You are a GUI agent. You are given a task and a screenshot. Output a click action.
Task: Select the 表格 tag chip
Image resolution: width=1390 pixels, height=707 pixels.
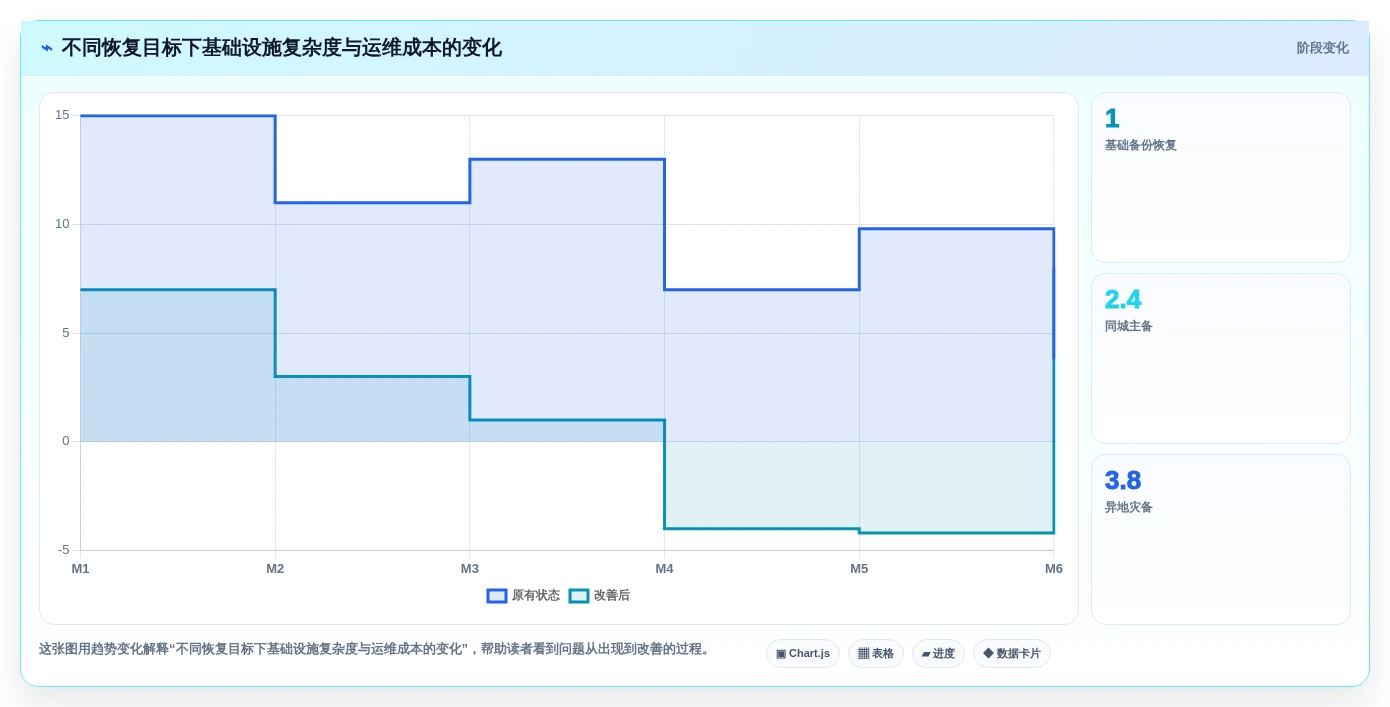click(876, 654)
